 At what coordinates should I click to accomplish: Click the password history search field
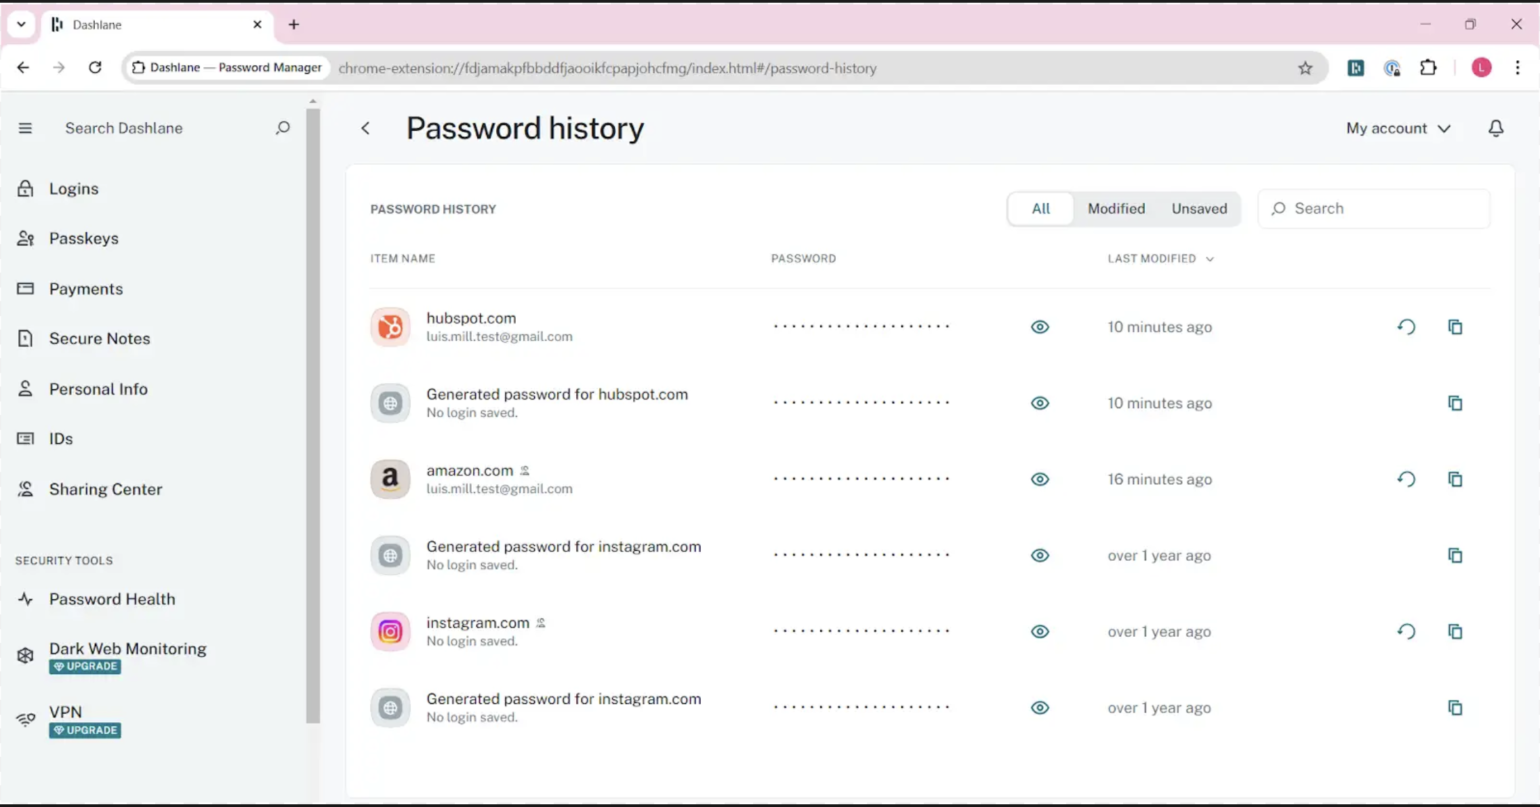(1373, 208)
